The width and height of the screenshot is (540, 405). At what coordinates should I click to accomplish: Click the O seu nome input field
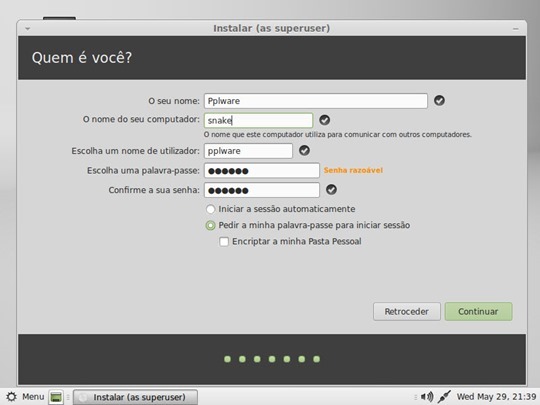pos(316,101)
